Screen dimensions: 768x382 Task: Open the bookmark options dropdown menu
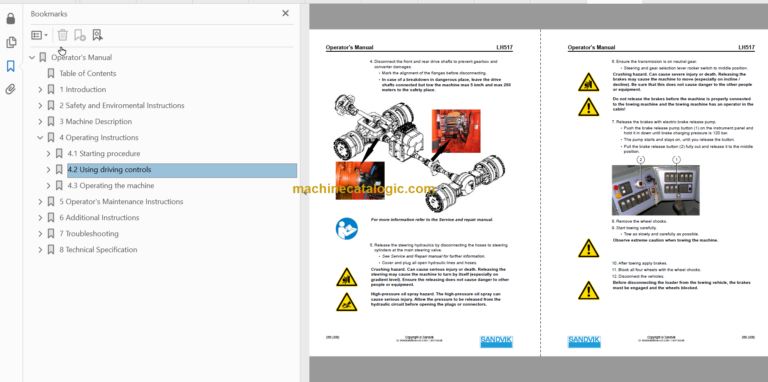coord(39,35)
